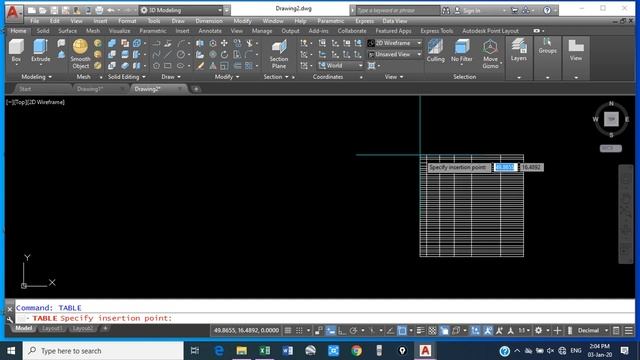
Task: Click the command line input area
Action: 324,318
